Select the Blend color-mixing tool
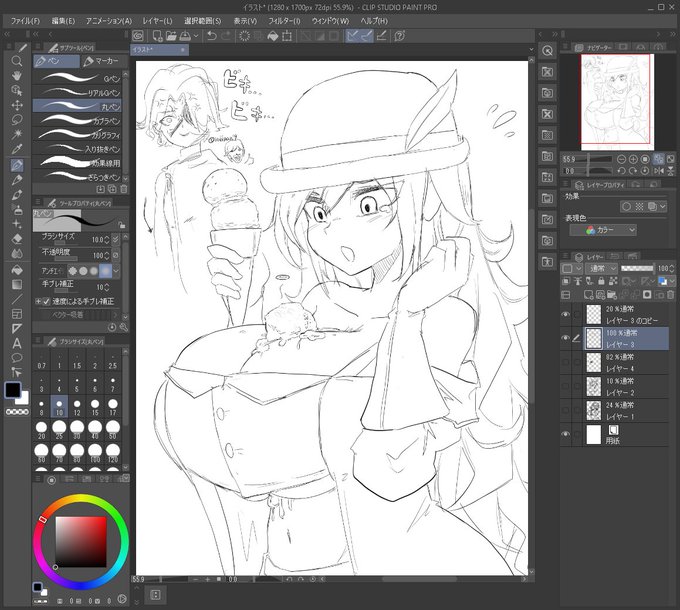 click(16, 254)
